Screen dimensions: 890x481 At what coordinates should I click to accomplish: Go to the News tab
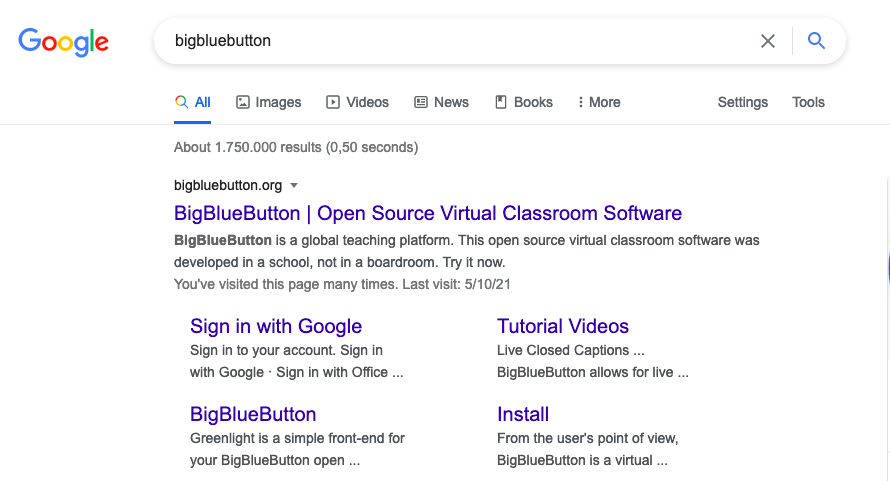442,102
